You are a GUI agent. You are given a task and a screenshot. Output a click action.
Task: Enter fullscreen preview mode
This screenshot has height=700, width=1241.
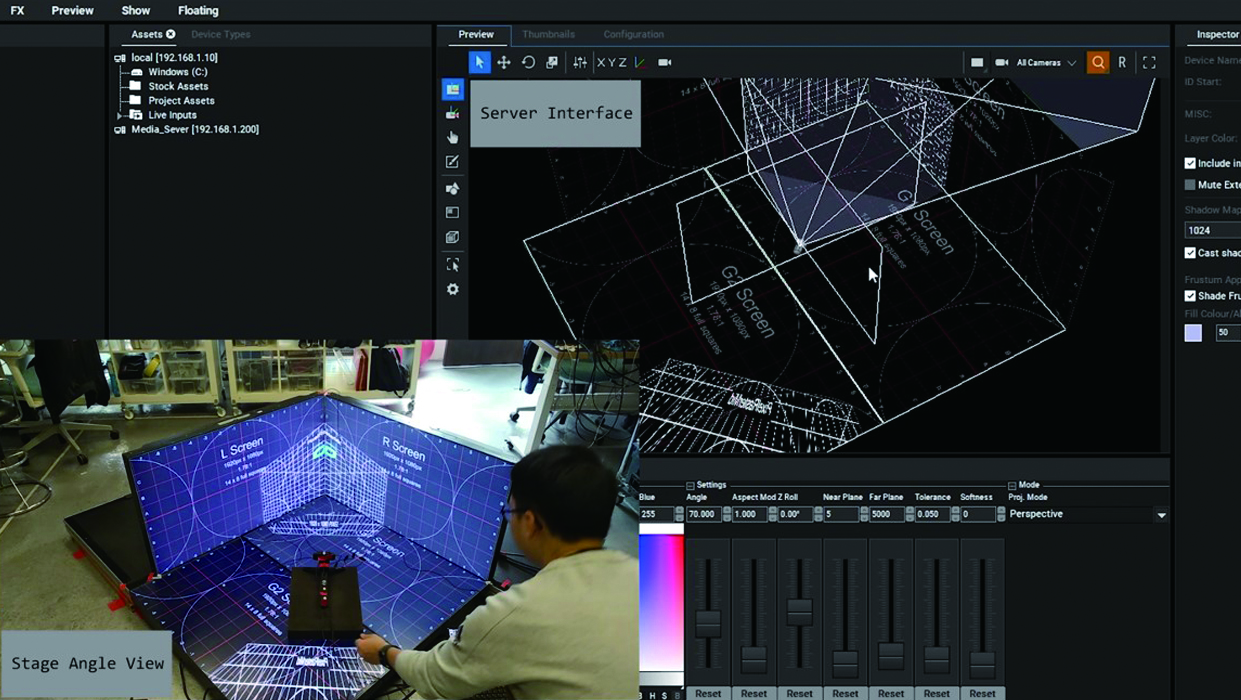(1149, 62)
